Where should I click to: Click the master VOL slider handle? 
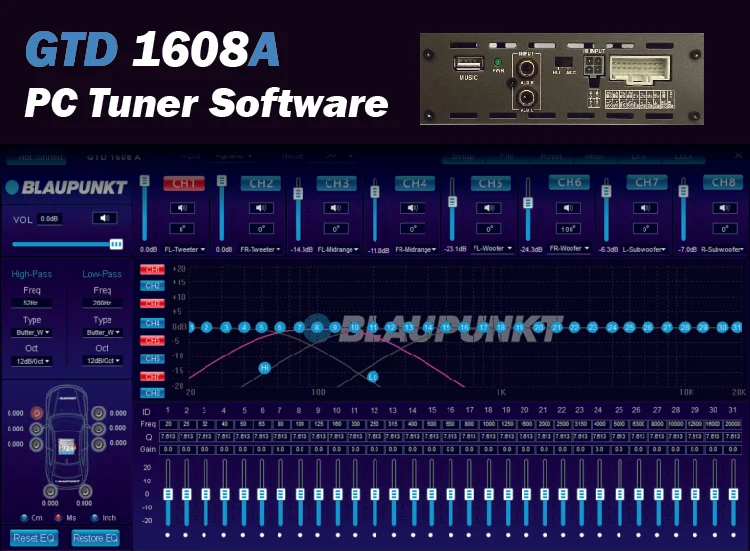tap(116, 244)
